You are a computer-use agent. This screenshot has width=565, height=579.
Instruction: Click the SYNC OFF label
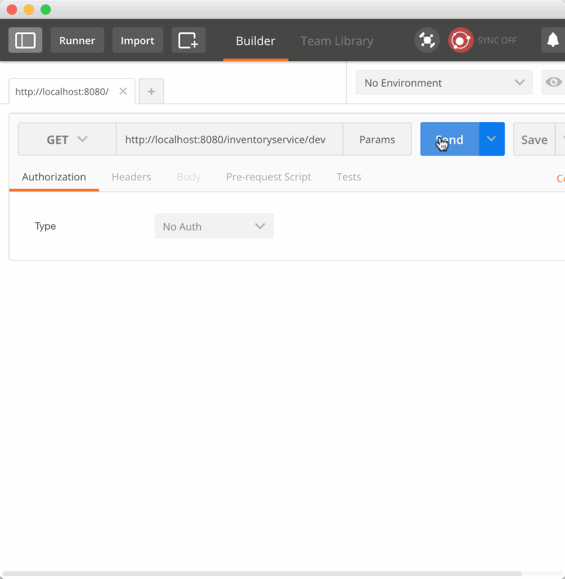pos(497,40)
